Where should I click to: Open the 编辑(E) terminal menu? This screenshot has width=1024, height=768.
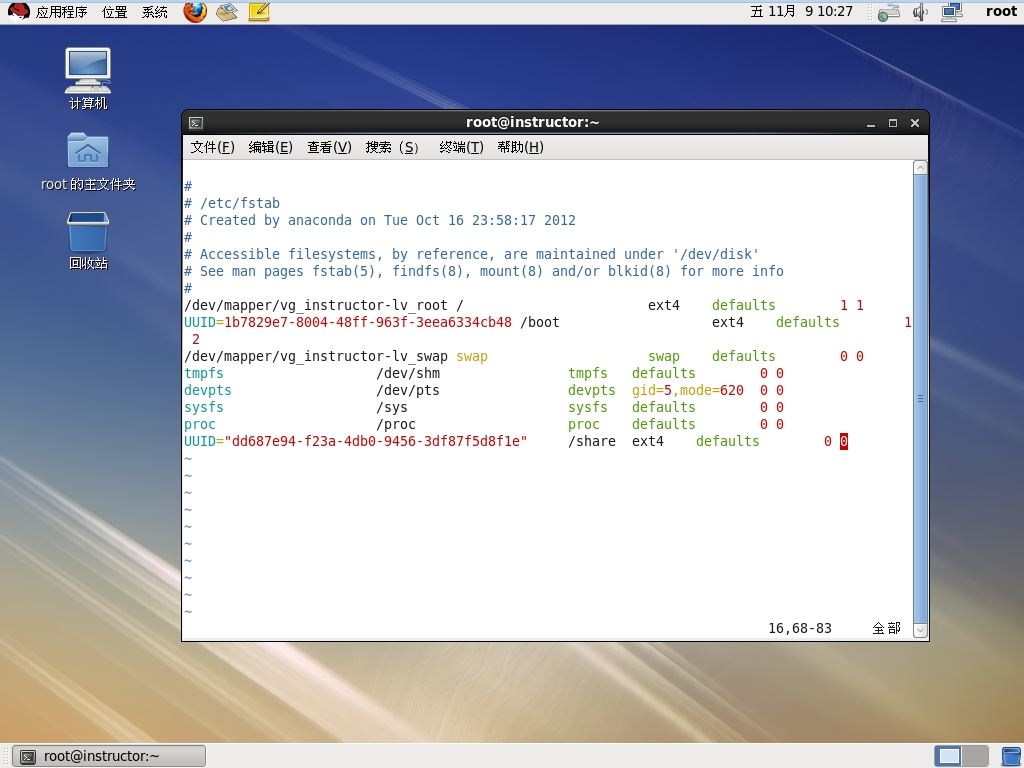pos(270,148)
